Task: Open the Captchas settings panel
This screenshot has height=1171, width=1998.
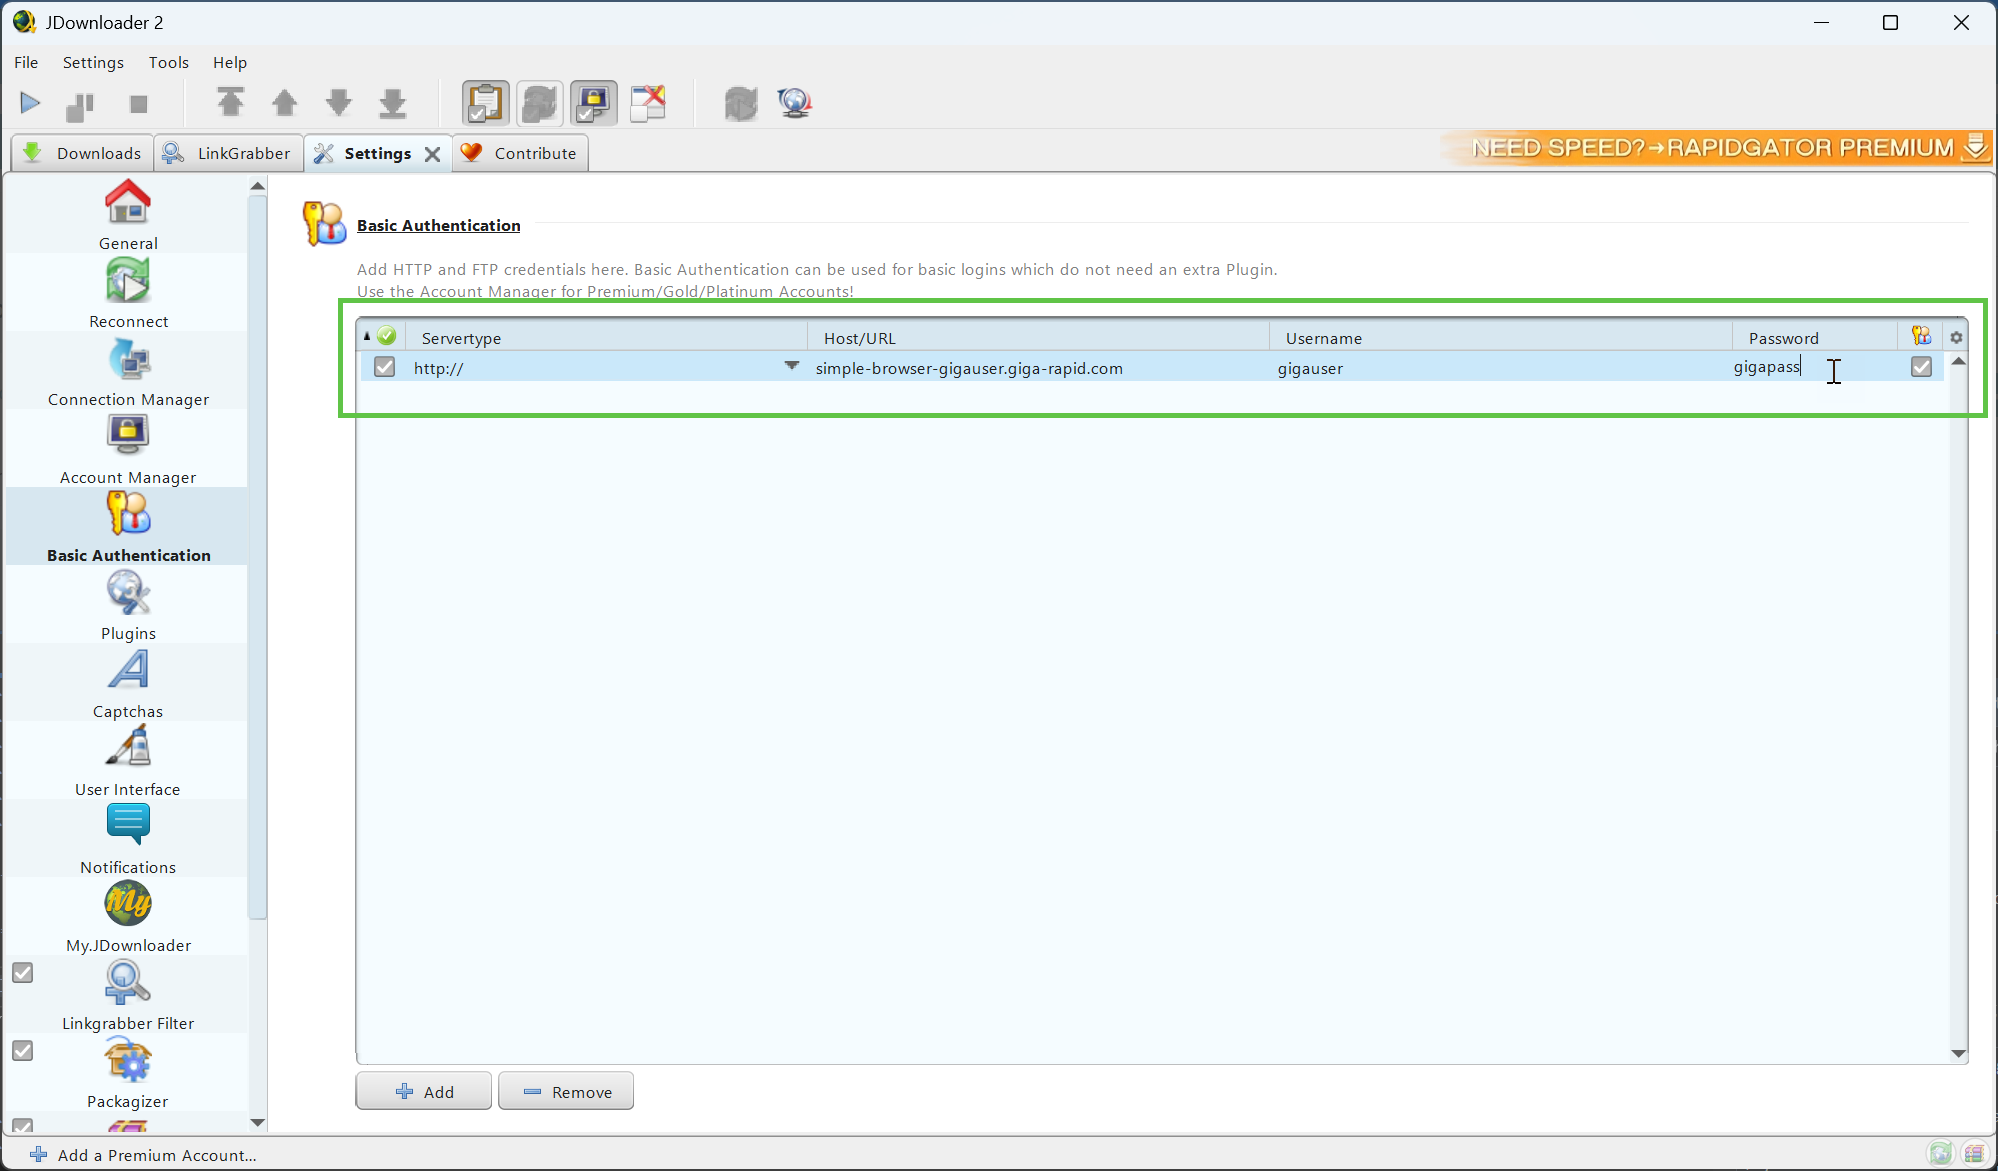Action: point(127,711)
